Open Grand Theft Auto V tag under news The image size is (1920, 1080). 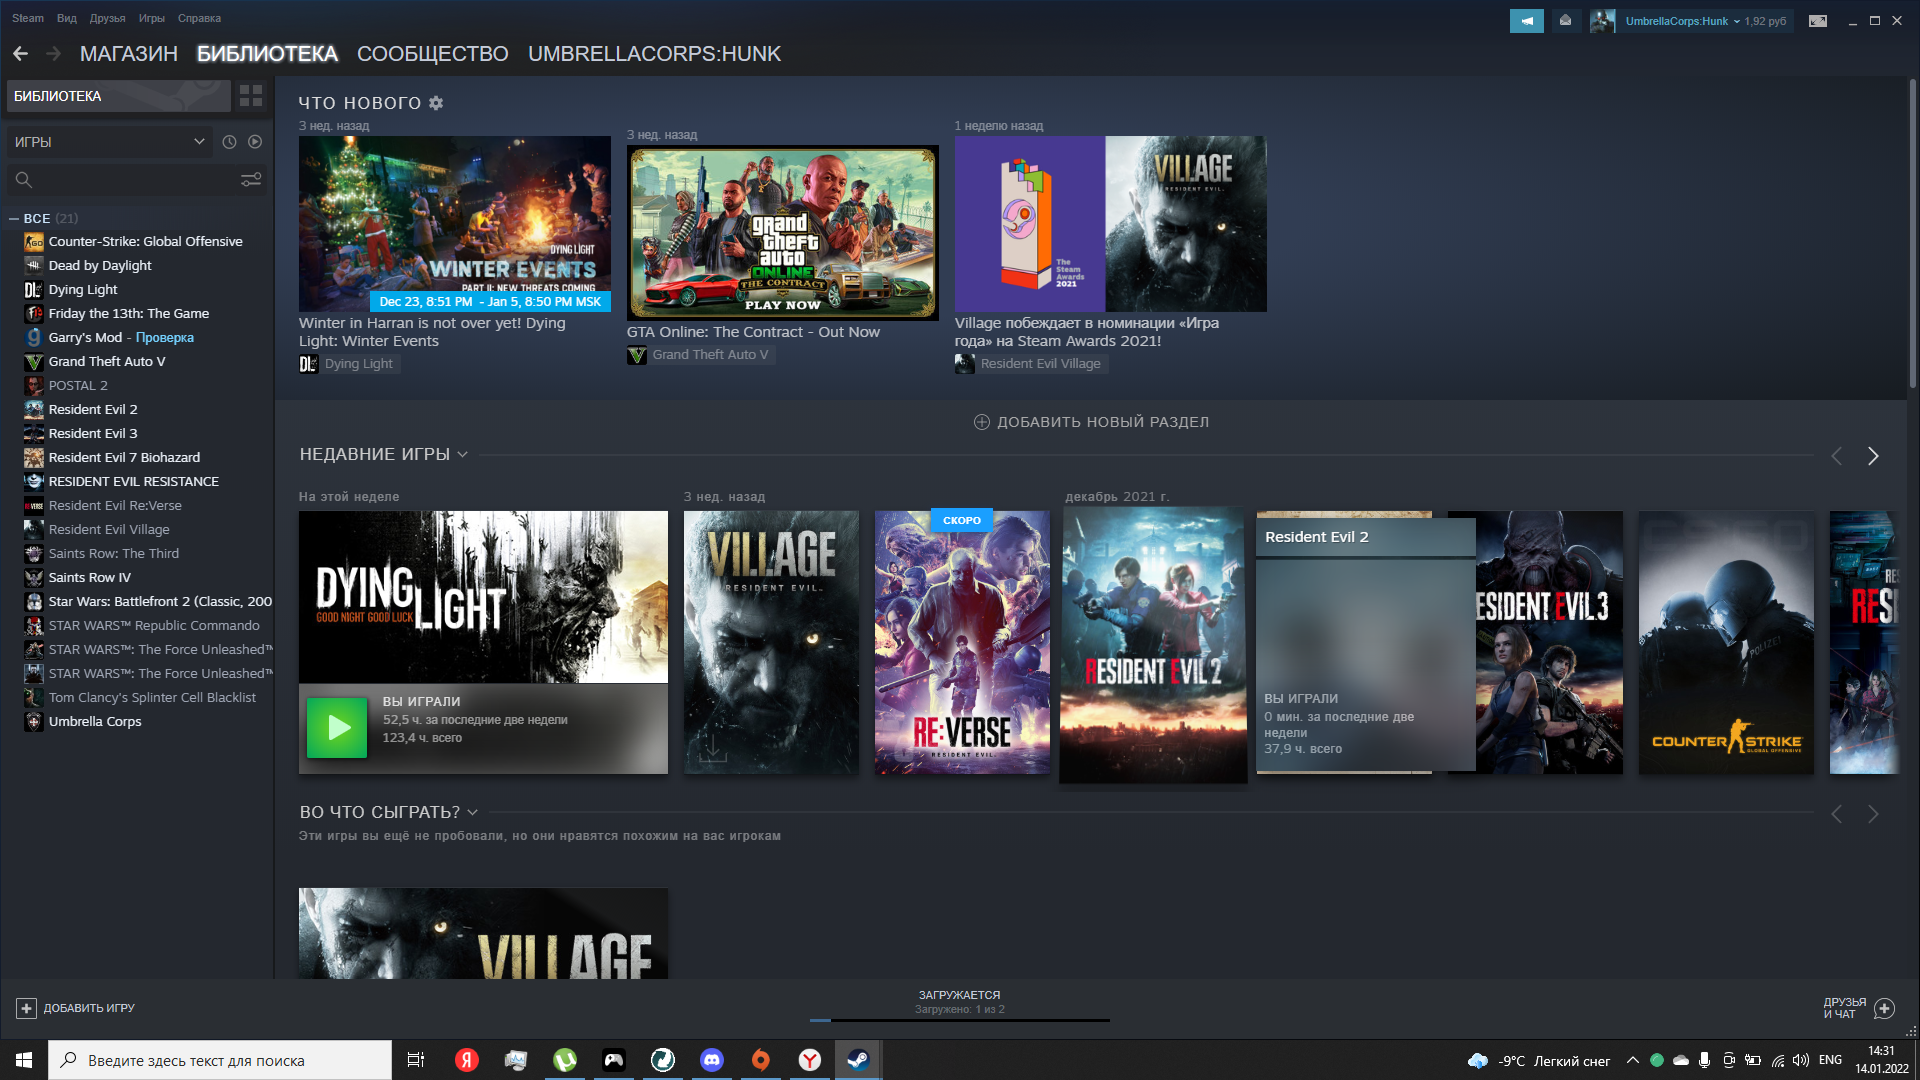point(700,355)
